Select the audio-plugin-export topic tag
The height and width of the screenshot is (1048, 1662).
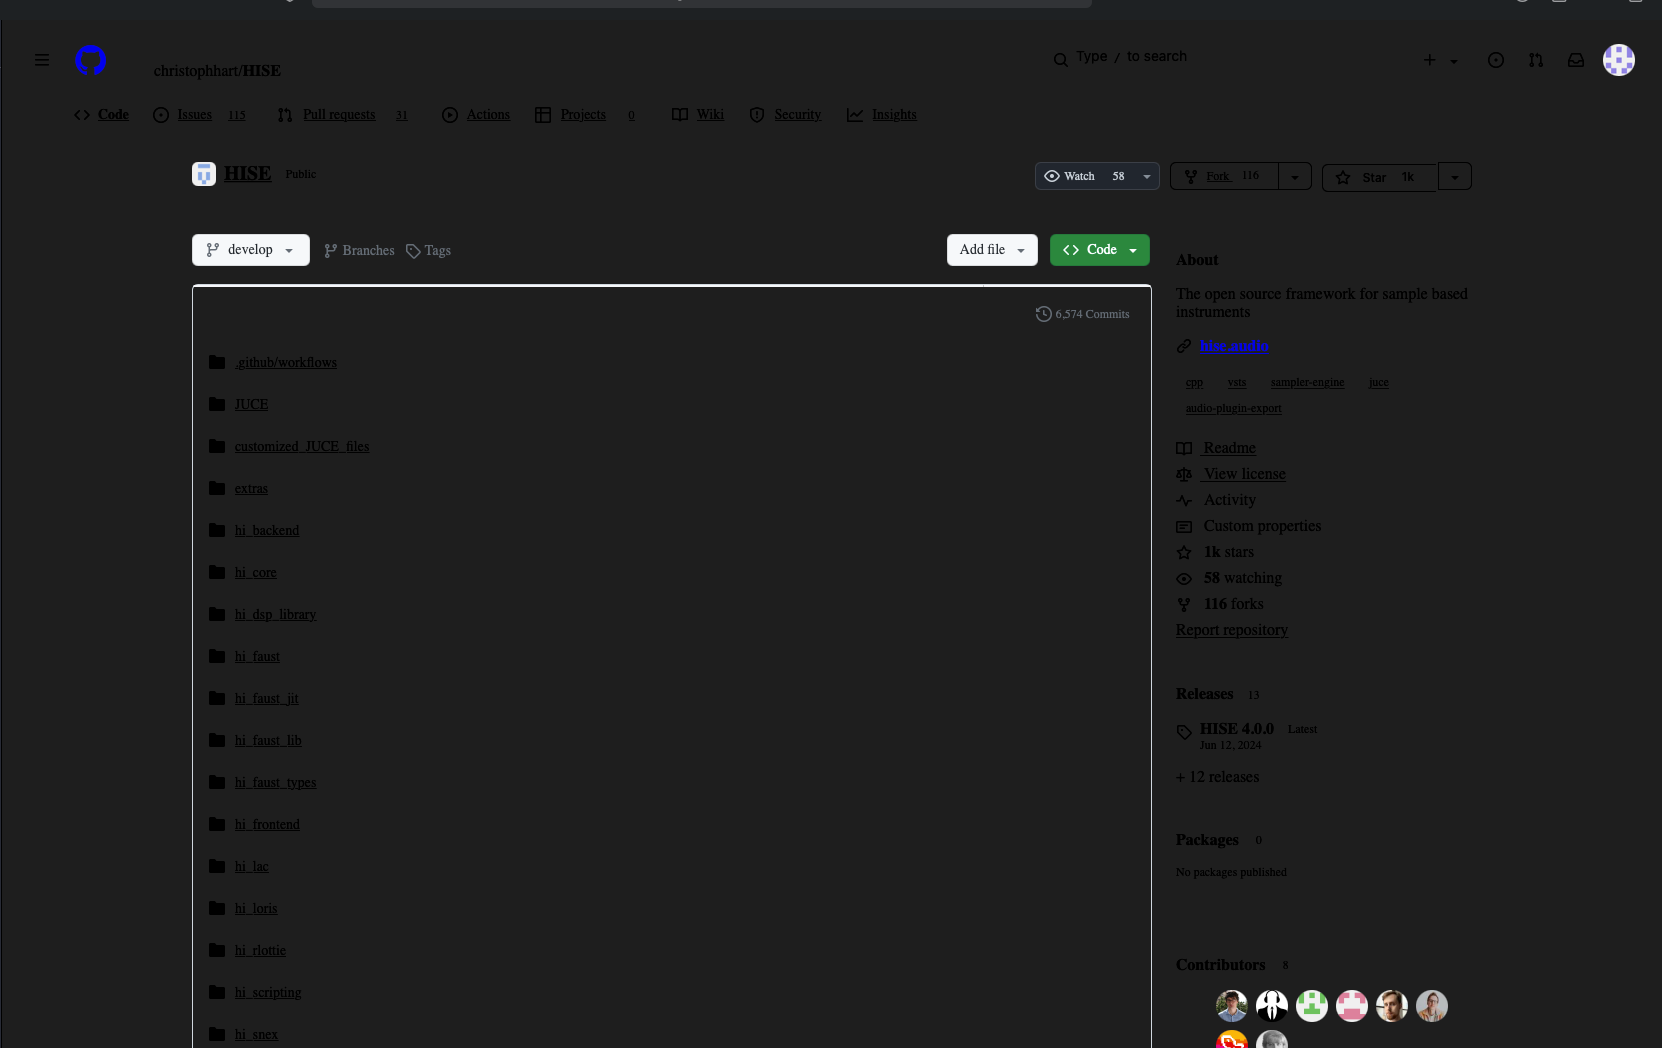pos(1233,408)
